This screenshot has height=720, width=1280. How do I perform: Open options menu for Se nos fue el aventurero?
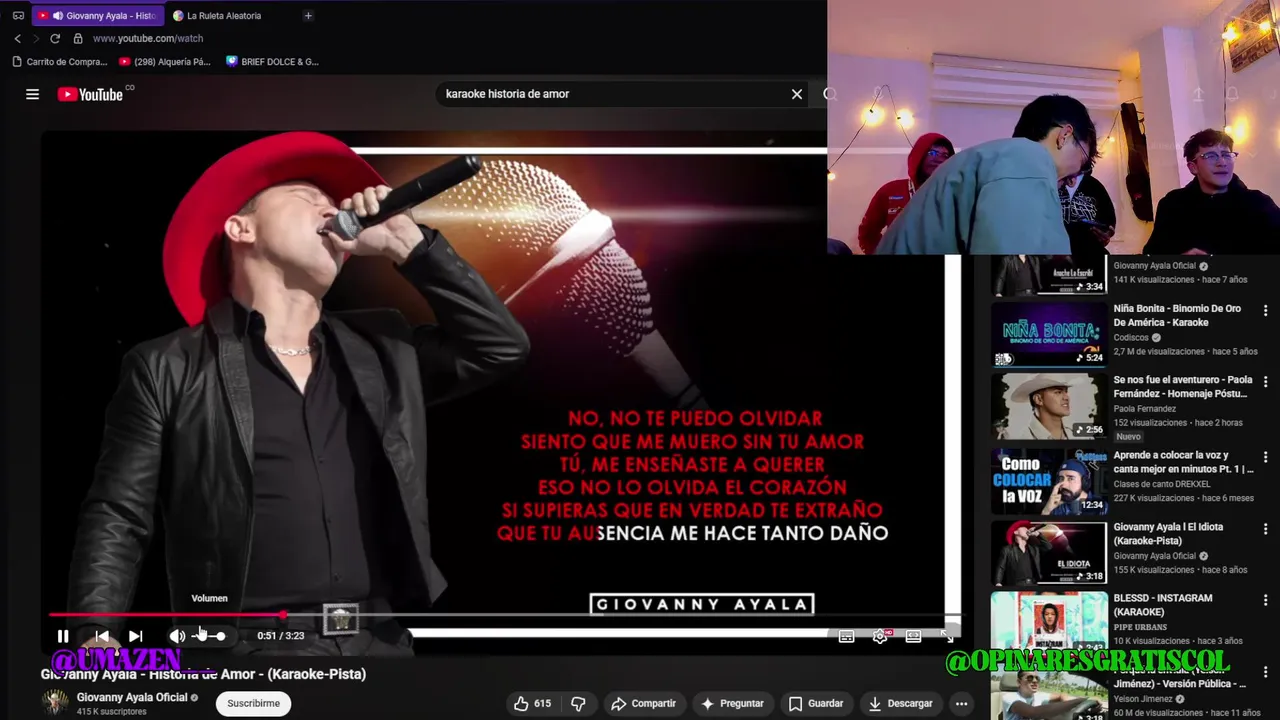click(x=1265, y=382)
